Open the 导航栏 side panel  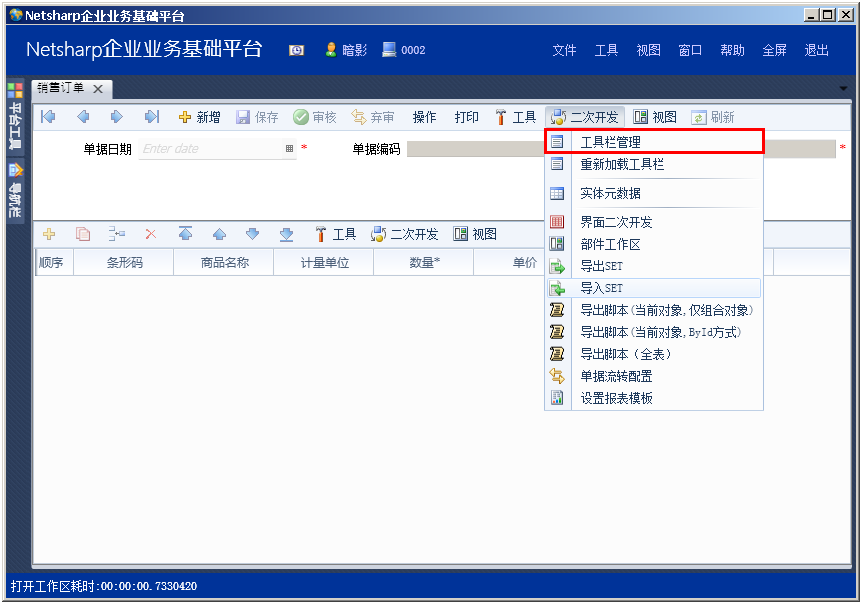click(x=15, y=191)
